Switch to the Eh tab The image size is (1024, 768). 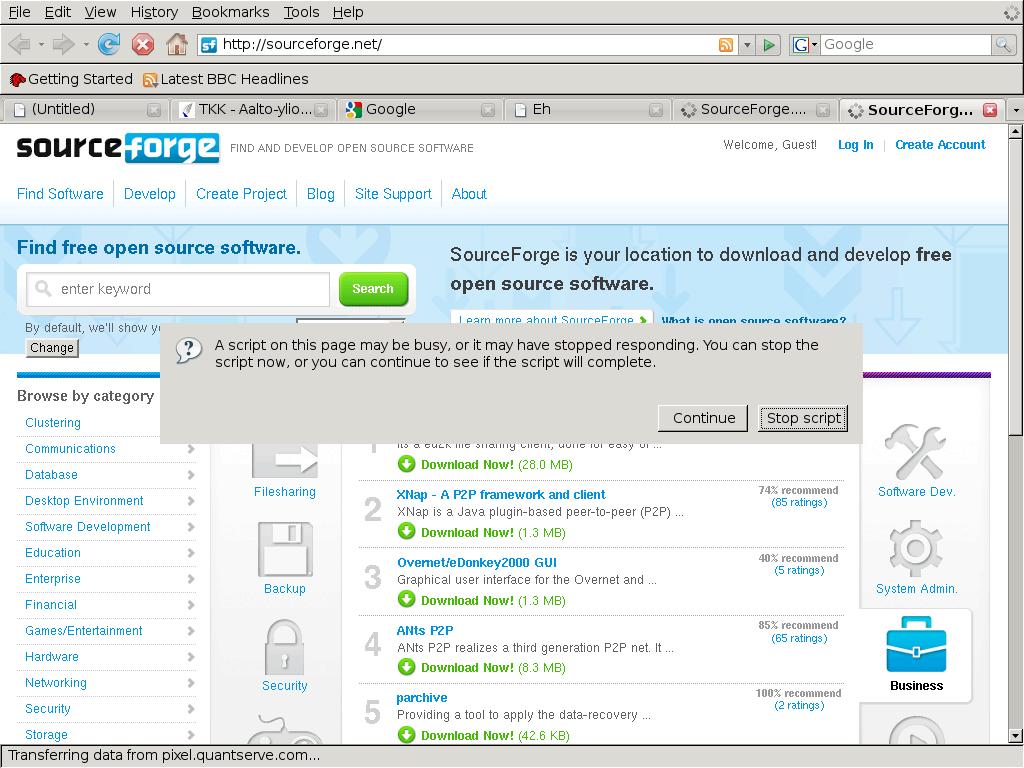[587, 110]
